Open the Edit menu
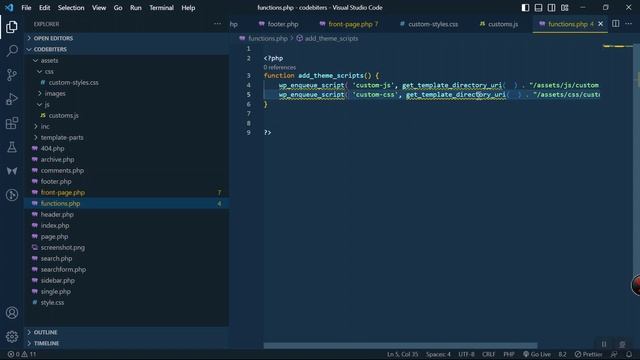This screenshot has width=640, height=360. point(44,8)
